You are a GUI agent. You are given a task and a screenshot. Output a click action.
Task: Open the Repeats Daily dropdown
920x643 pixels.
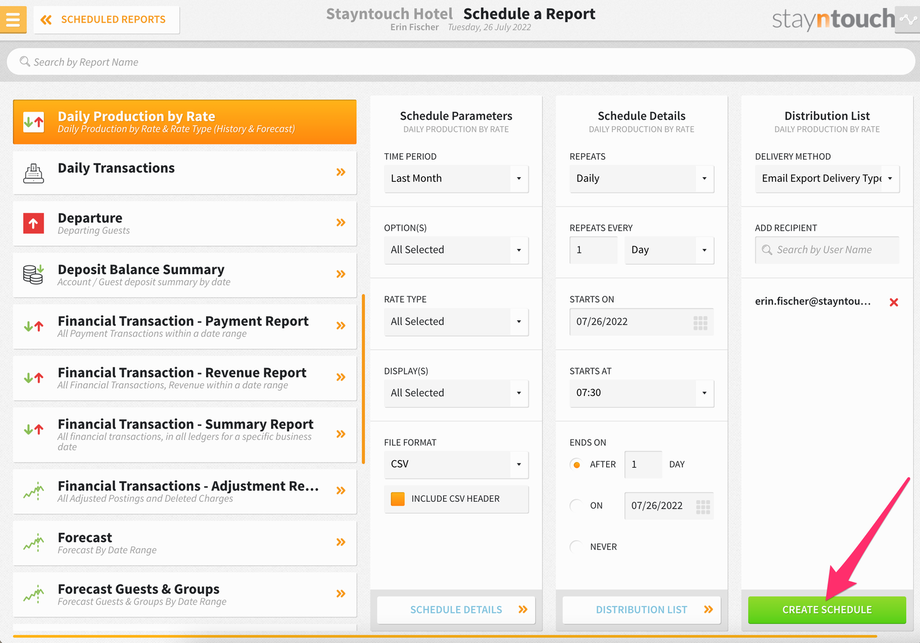(641, 178)
